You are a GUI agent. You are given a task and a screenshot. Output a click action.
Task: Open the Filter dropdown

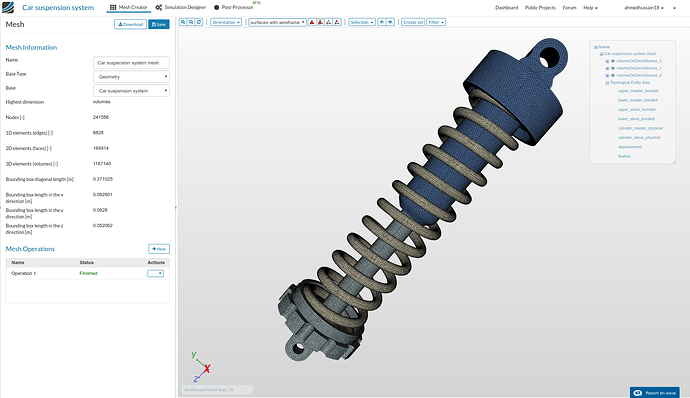click(436, 22)
